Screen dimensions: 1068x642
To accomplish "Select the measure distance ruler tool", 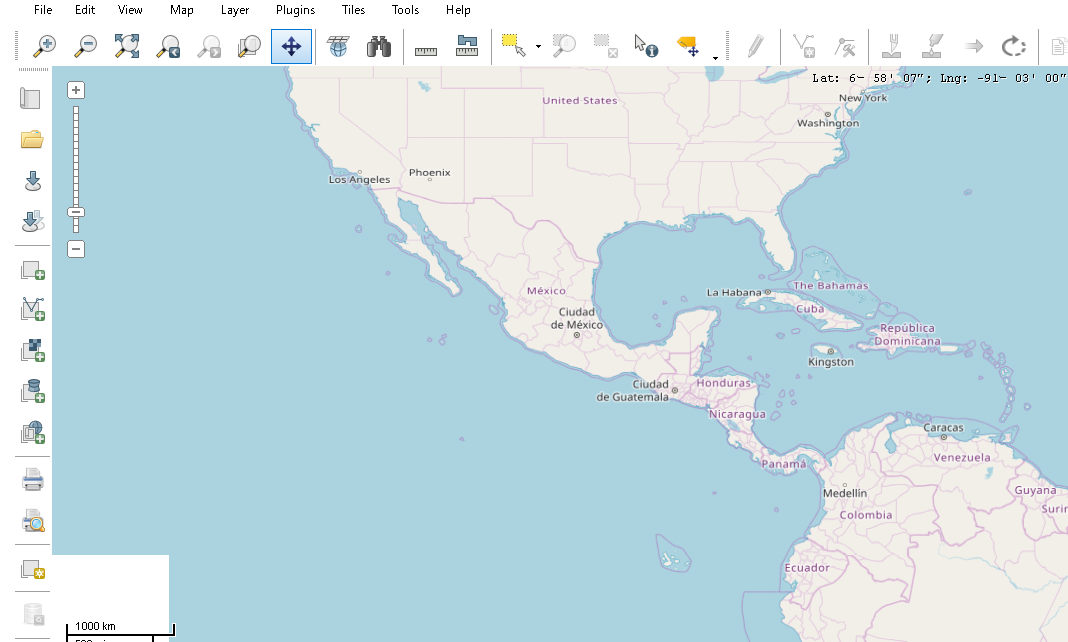I will point(425,46).
